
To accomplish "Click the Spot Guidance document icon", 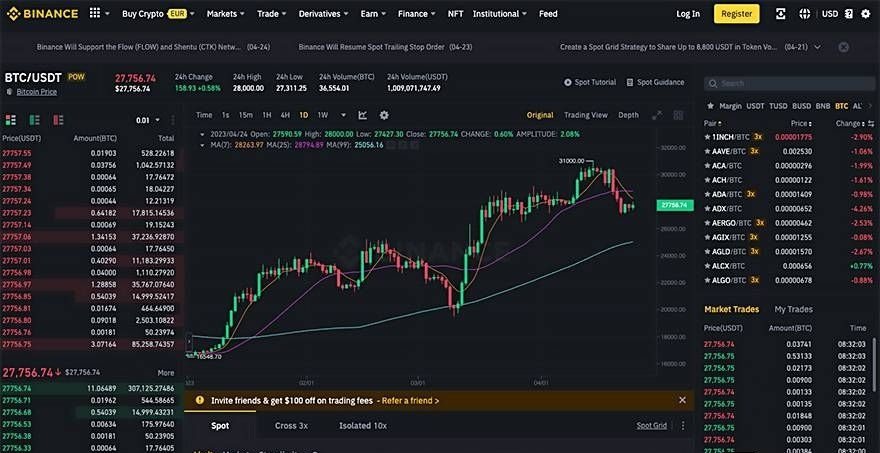I will pos(630,83).
